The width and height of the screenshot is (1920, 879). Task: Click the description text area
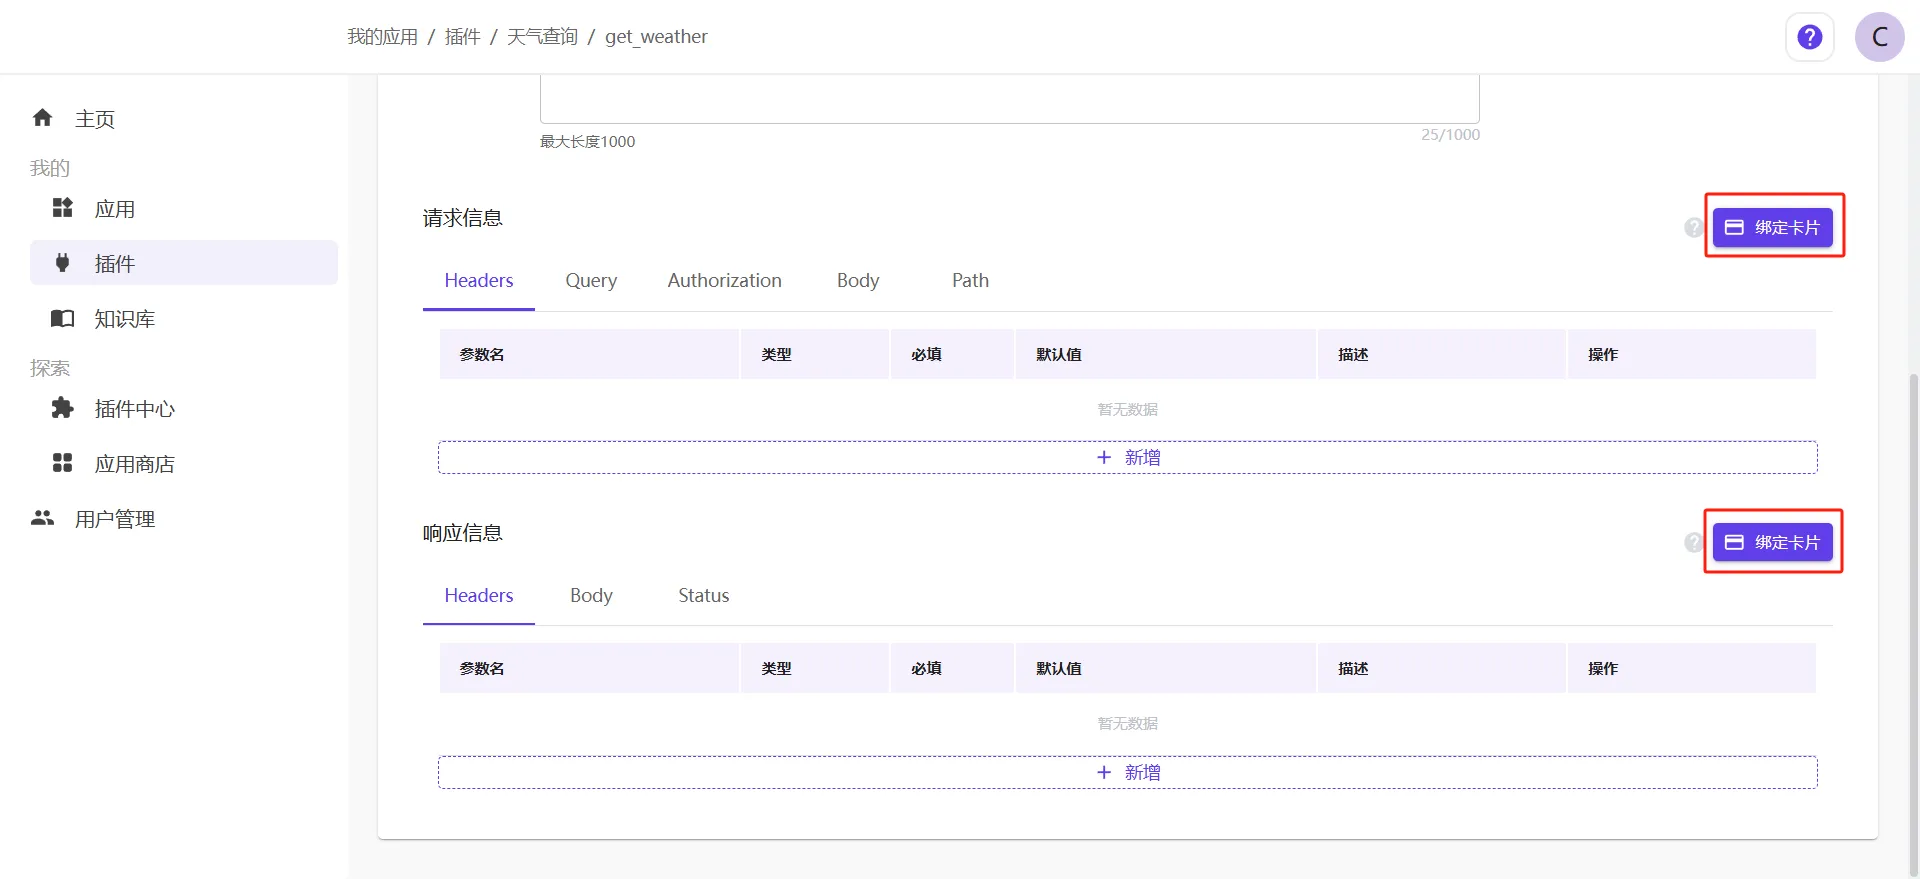click(1009, 100)
